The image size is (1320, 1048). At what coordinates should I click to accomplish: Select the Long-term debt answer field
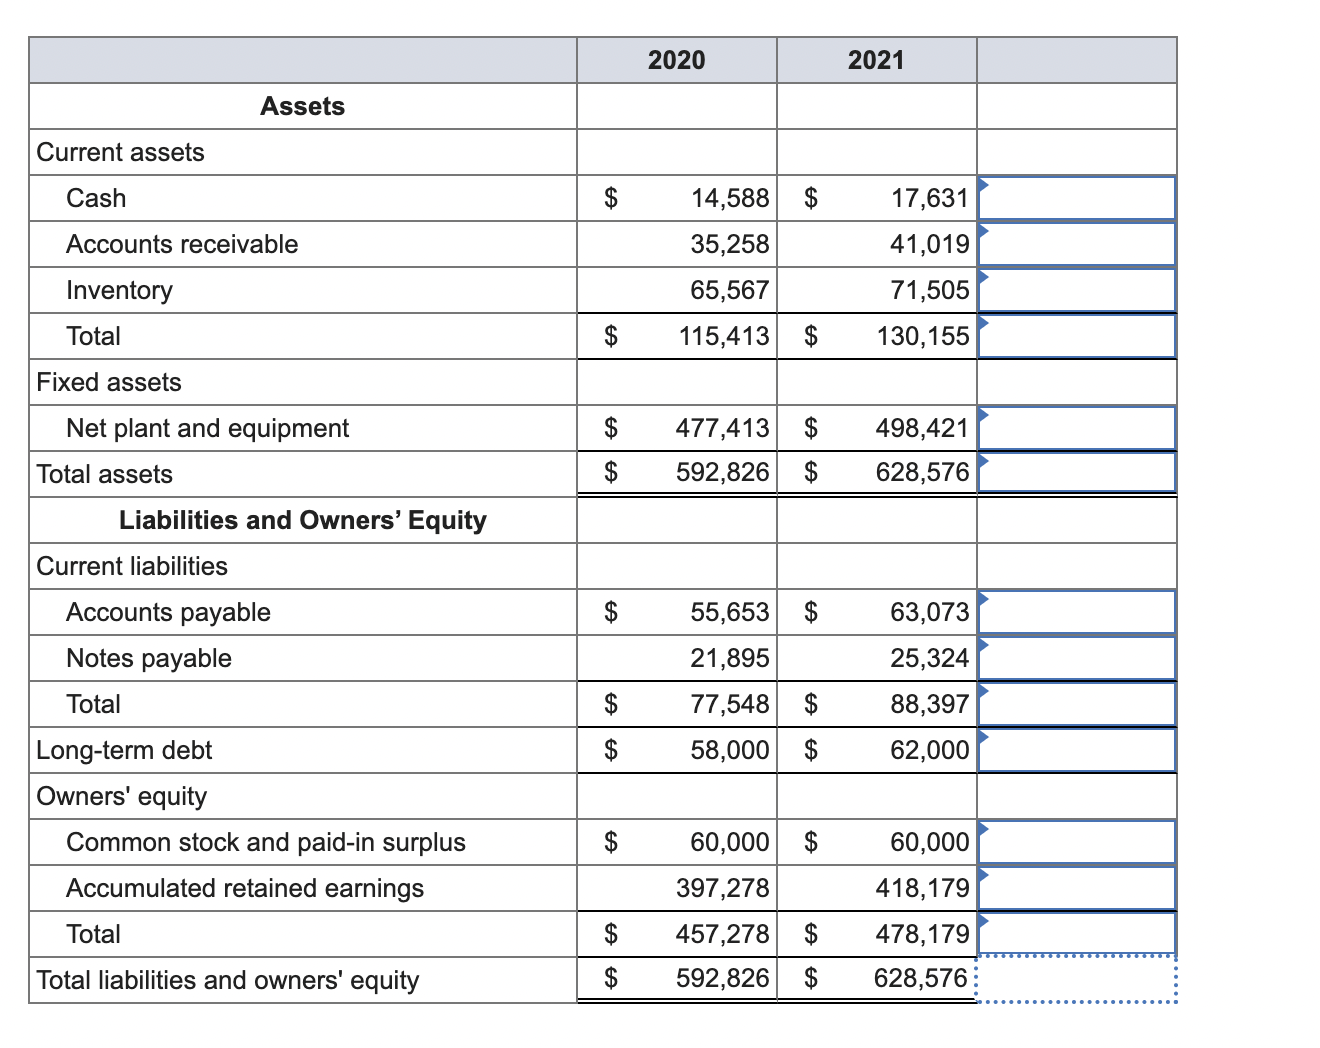(1077, 750)
